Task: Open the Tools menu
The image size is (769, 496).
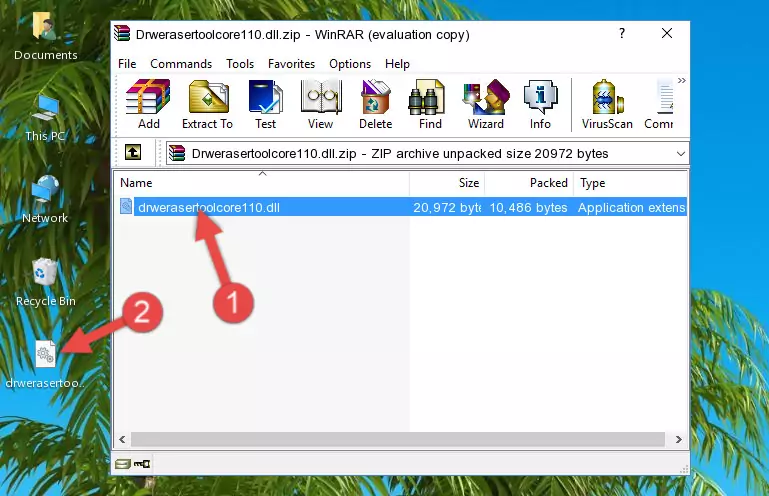Action: [240, 64]
